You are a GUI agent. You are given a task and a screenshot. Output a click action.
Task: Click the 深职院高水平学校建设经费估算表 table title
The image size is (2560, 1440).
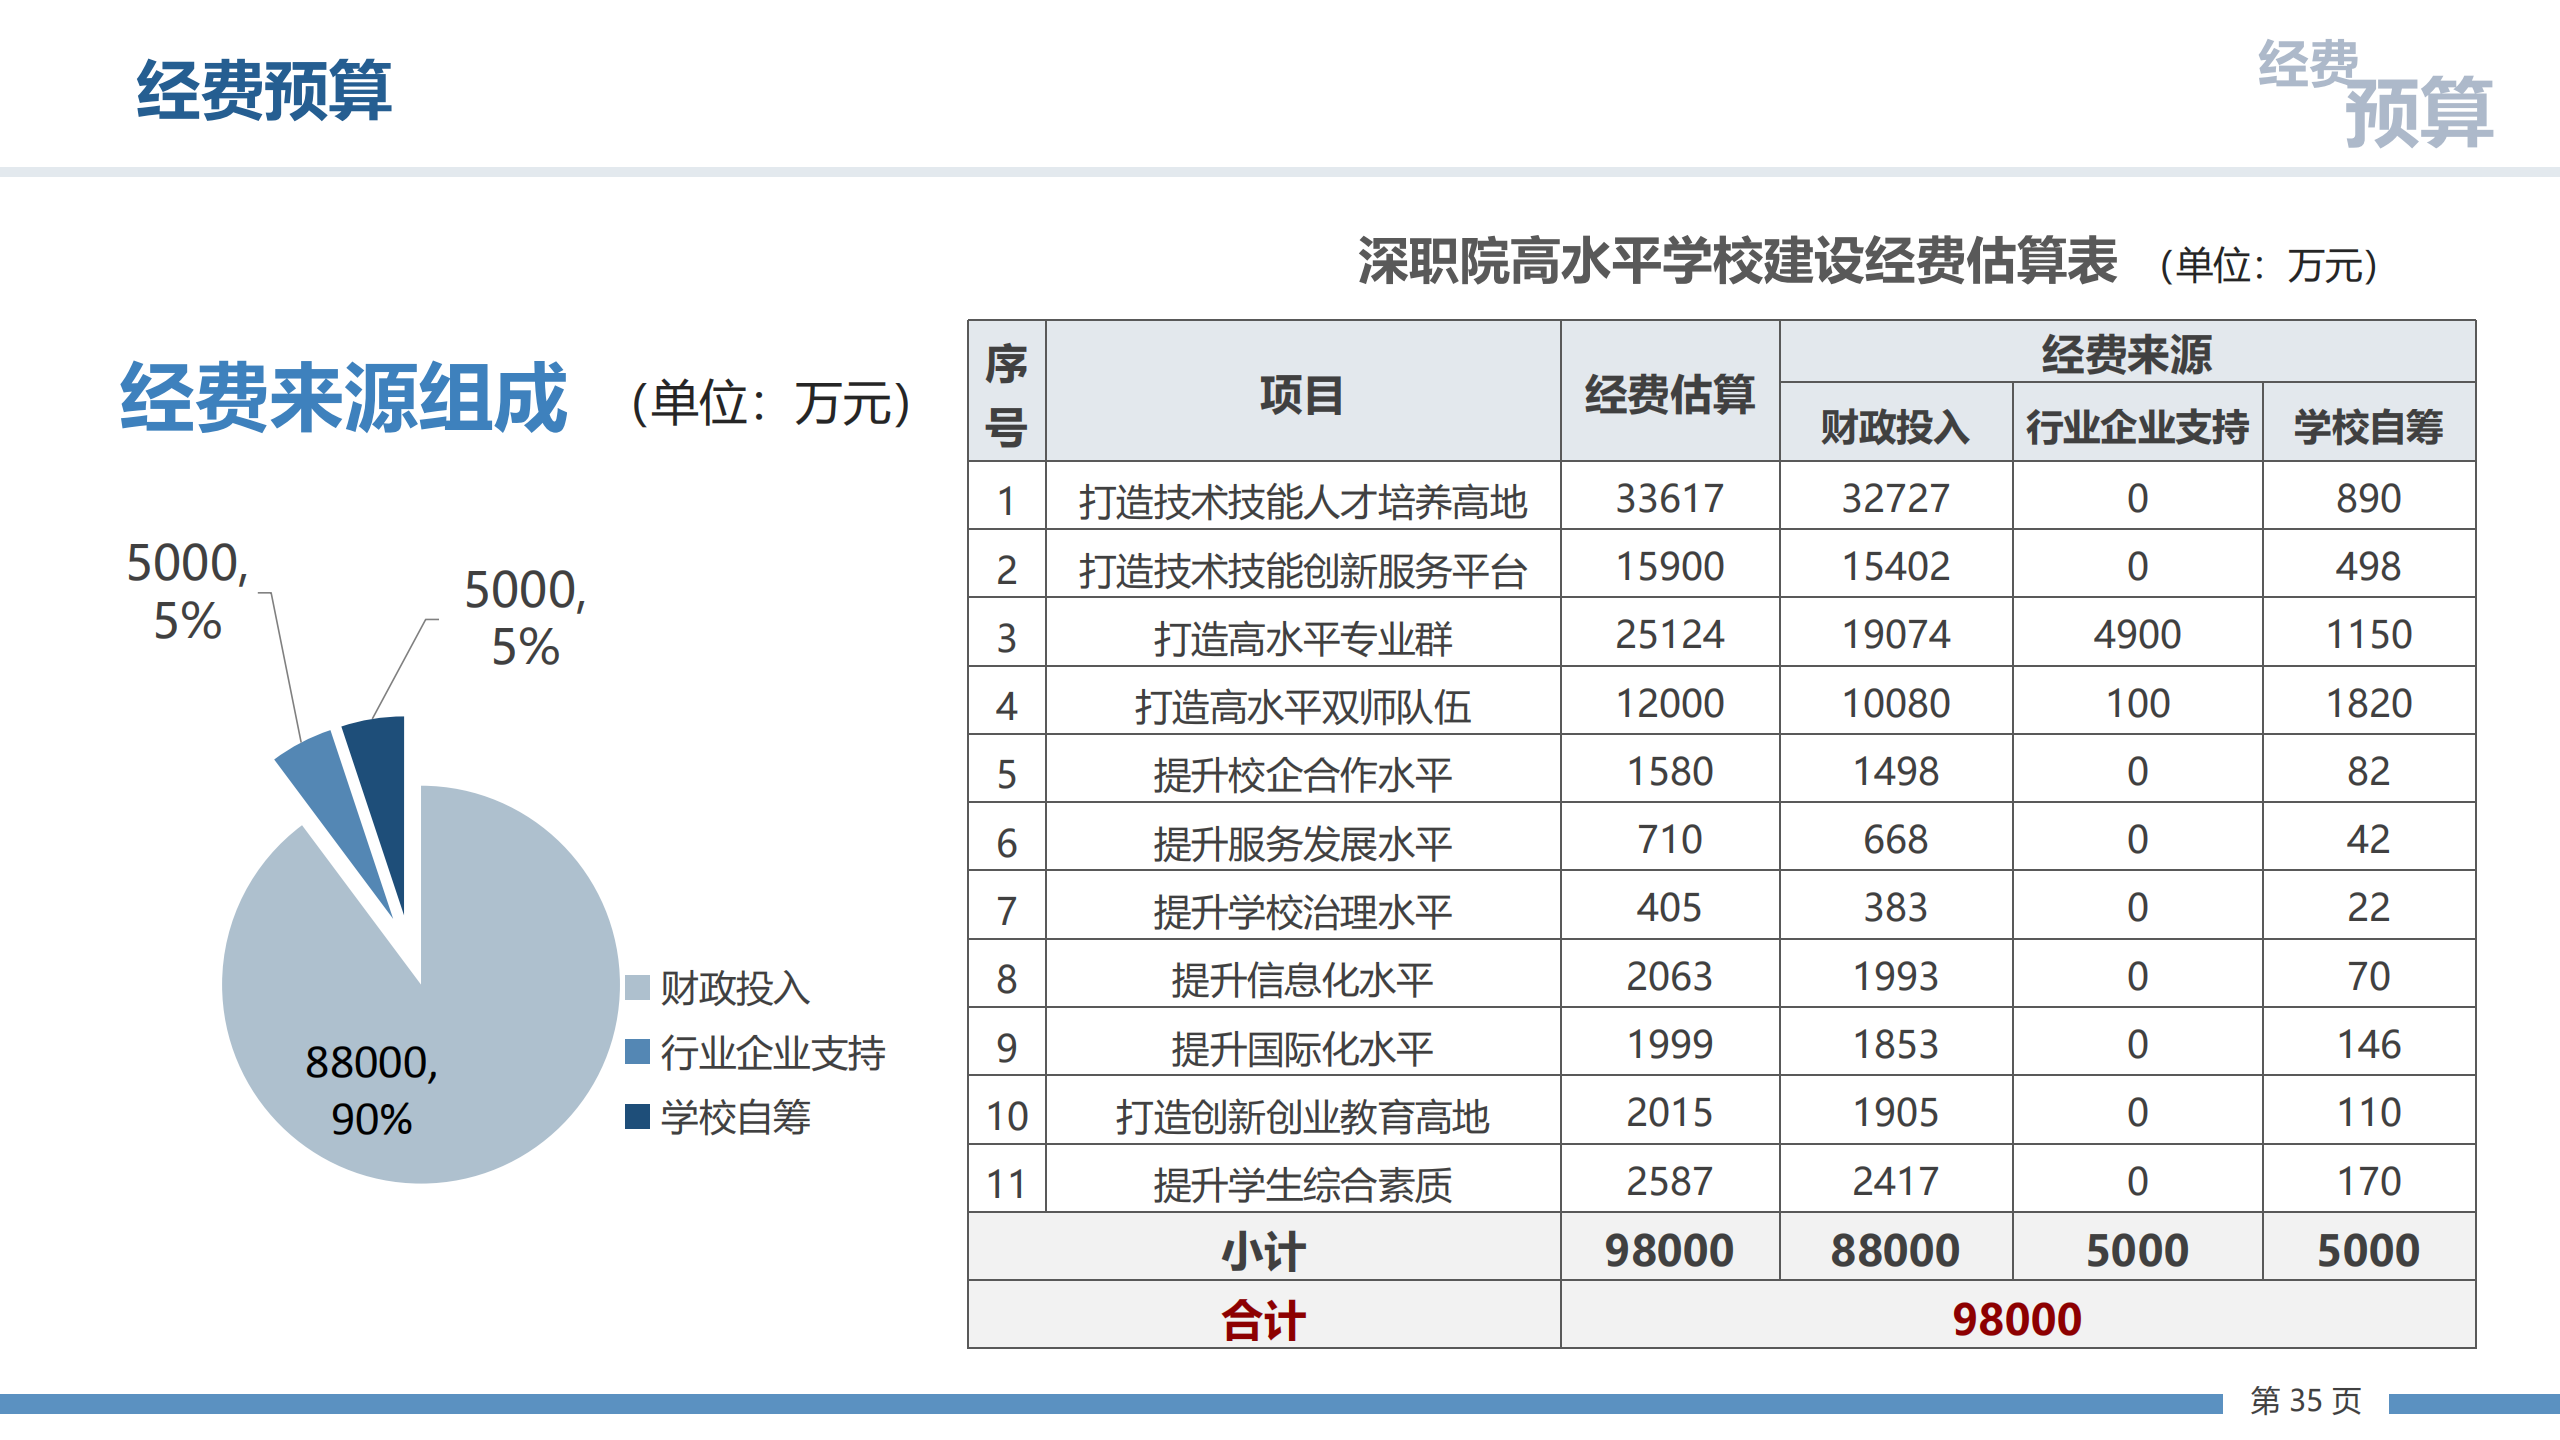tap(1737, 262)
